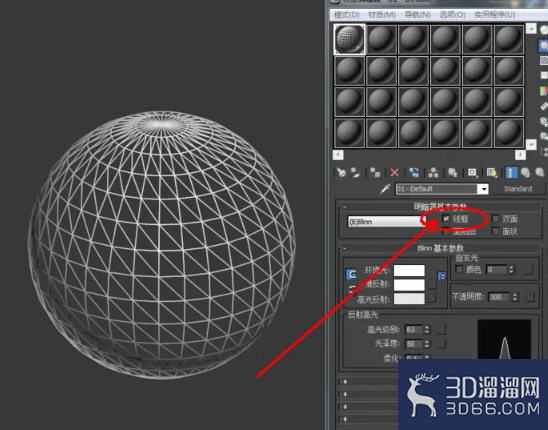Toggle the diffuse-specular color lock button

(x=351, y=290)
